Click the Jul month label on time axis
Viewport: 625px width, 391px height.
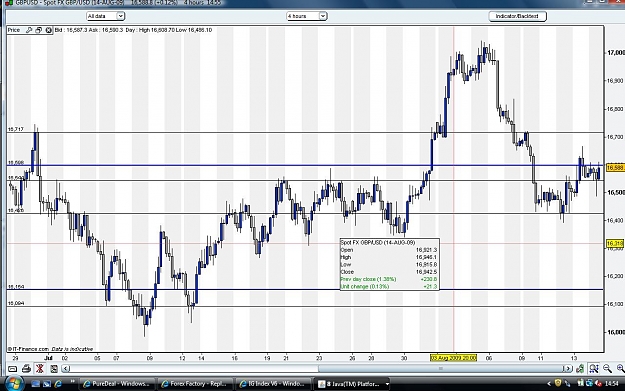coord(48,358)
